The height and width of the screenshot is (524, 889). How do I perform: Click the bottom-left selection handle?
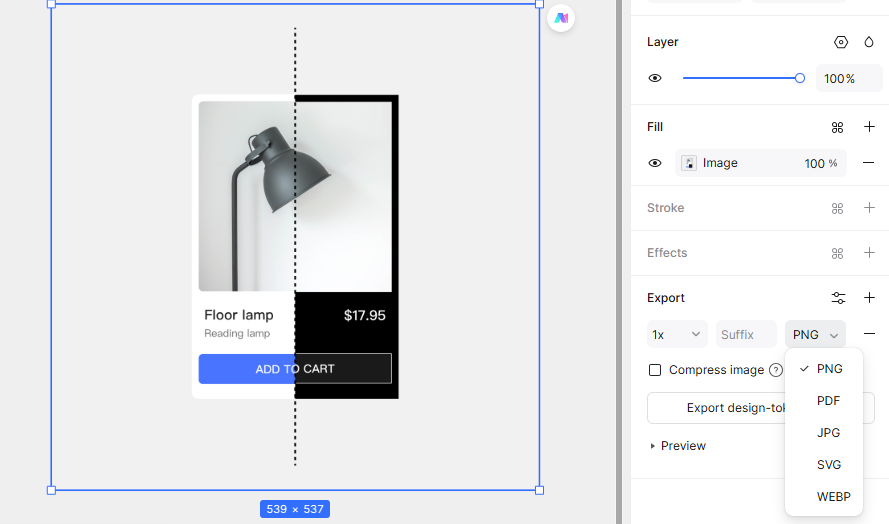pos(51,490)
